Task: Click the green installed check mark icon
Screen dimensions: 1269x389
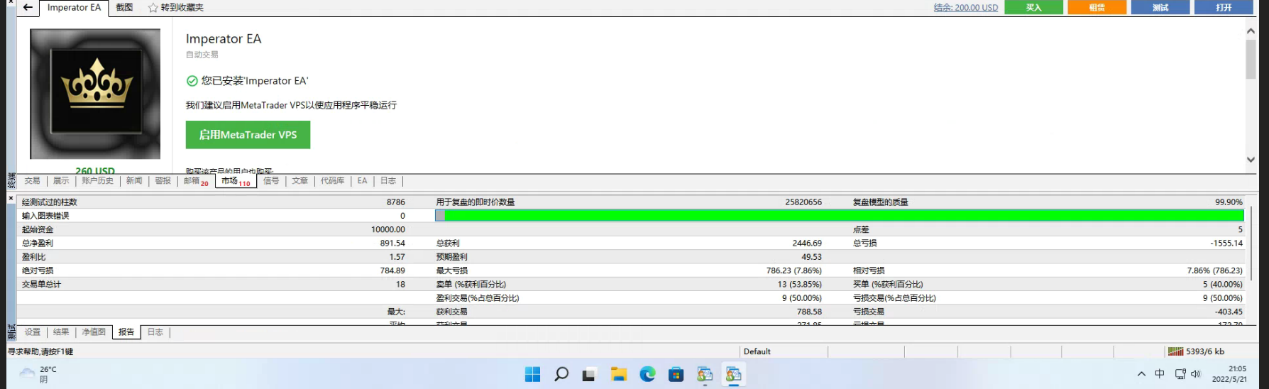Action: click(x=192, y=81)
